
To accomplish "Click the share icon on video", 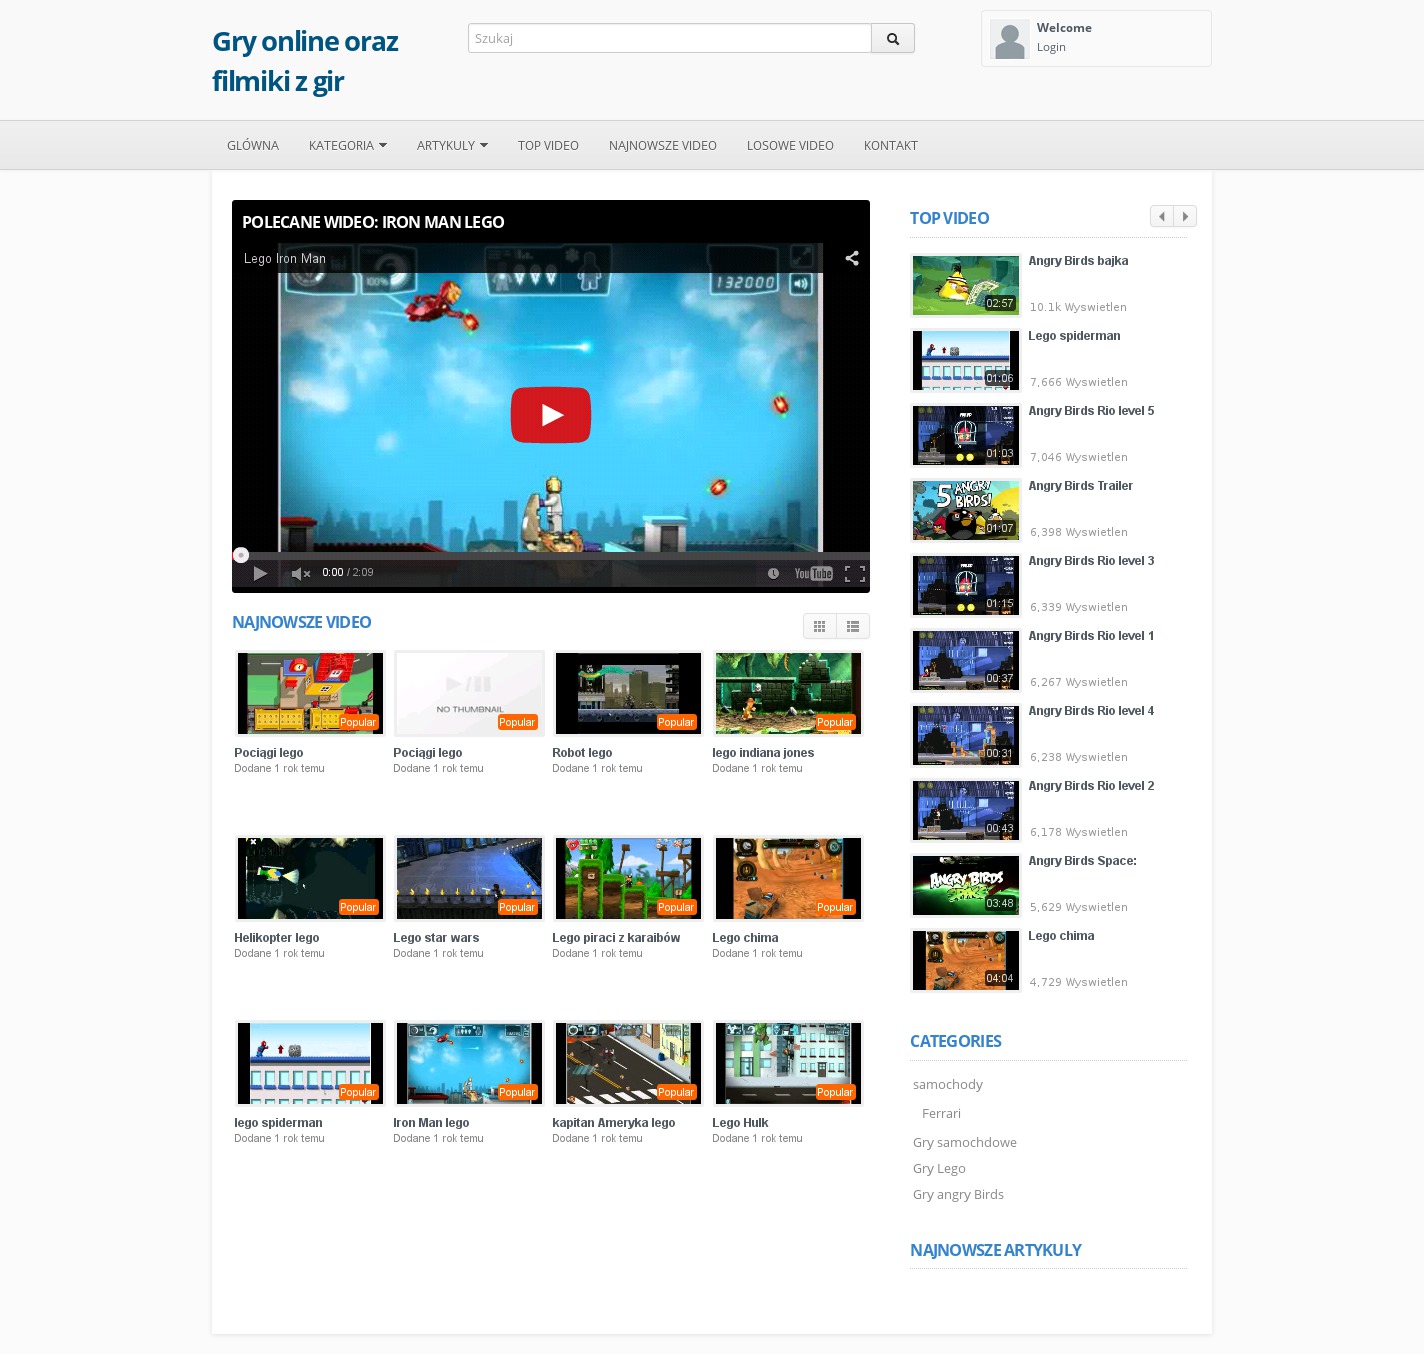I will click(852, 258).
